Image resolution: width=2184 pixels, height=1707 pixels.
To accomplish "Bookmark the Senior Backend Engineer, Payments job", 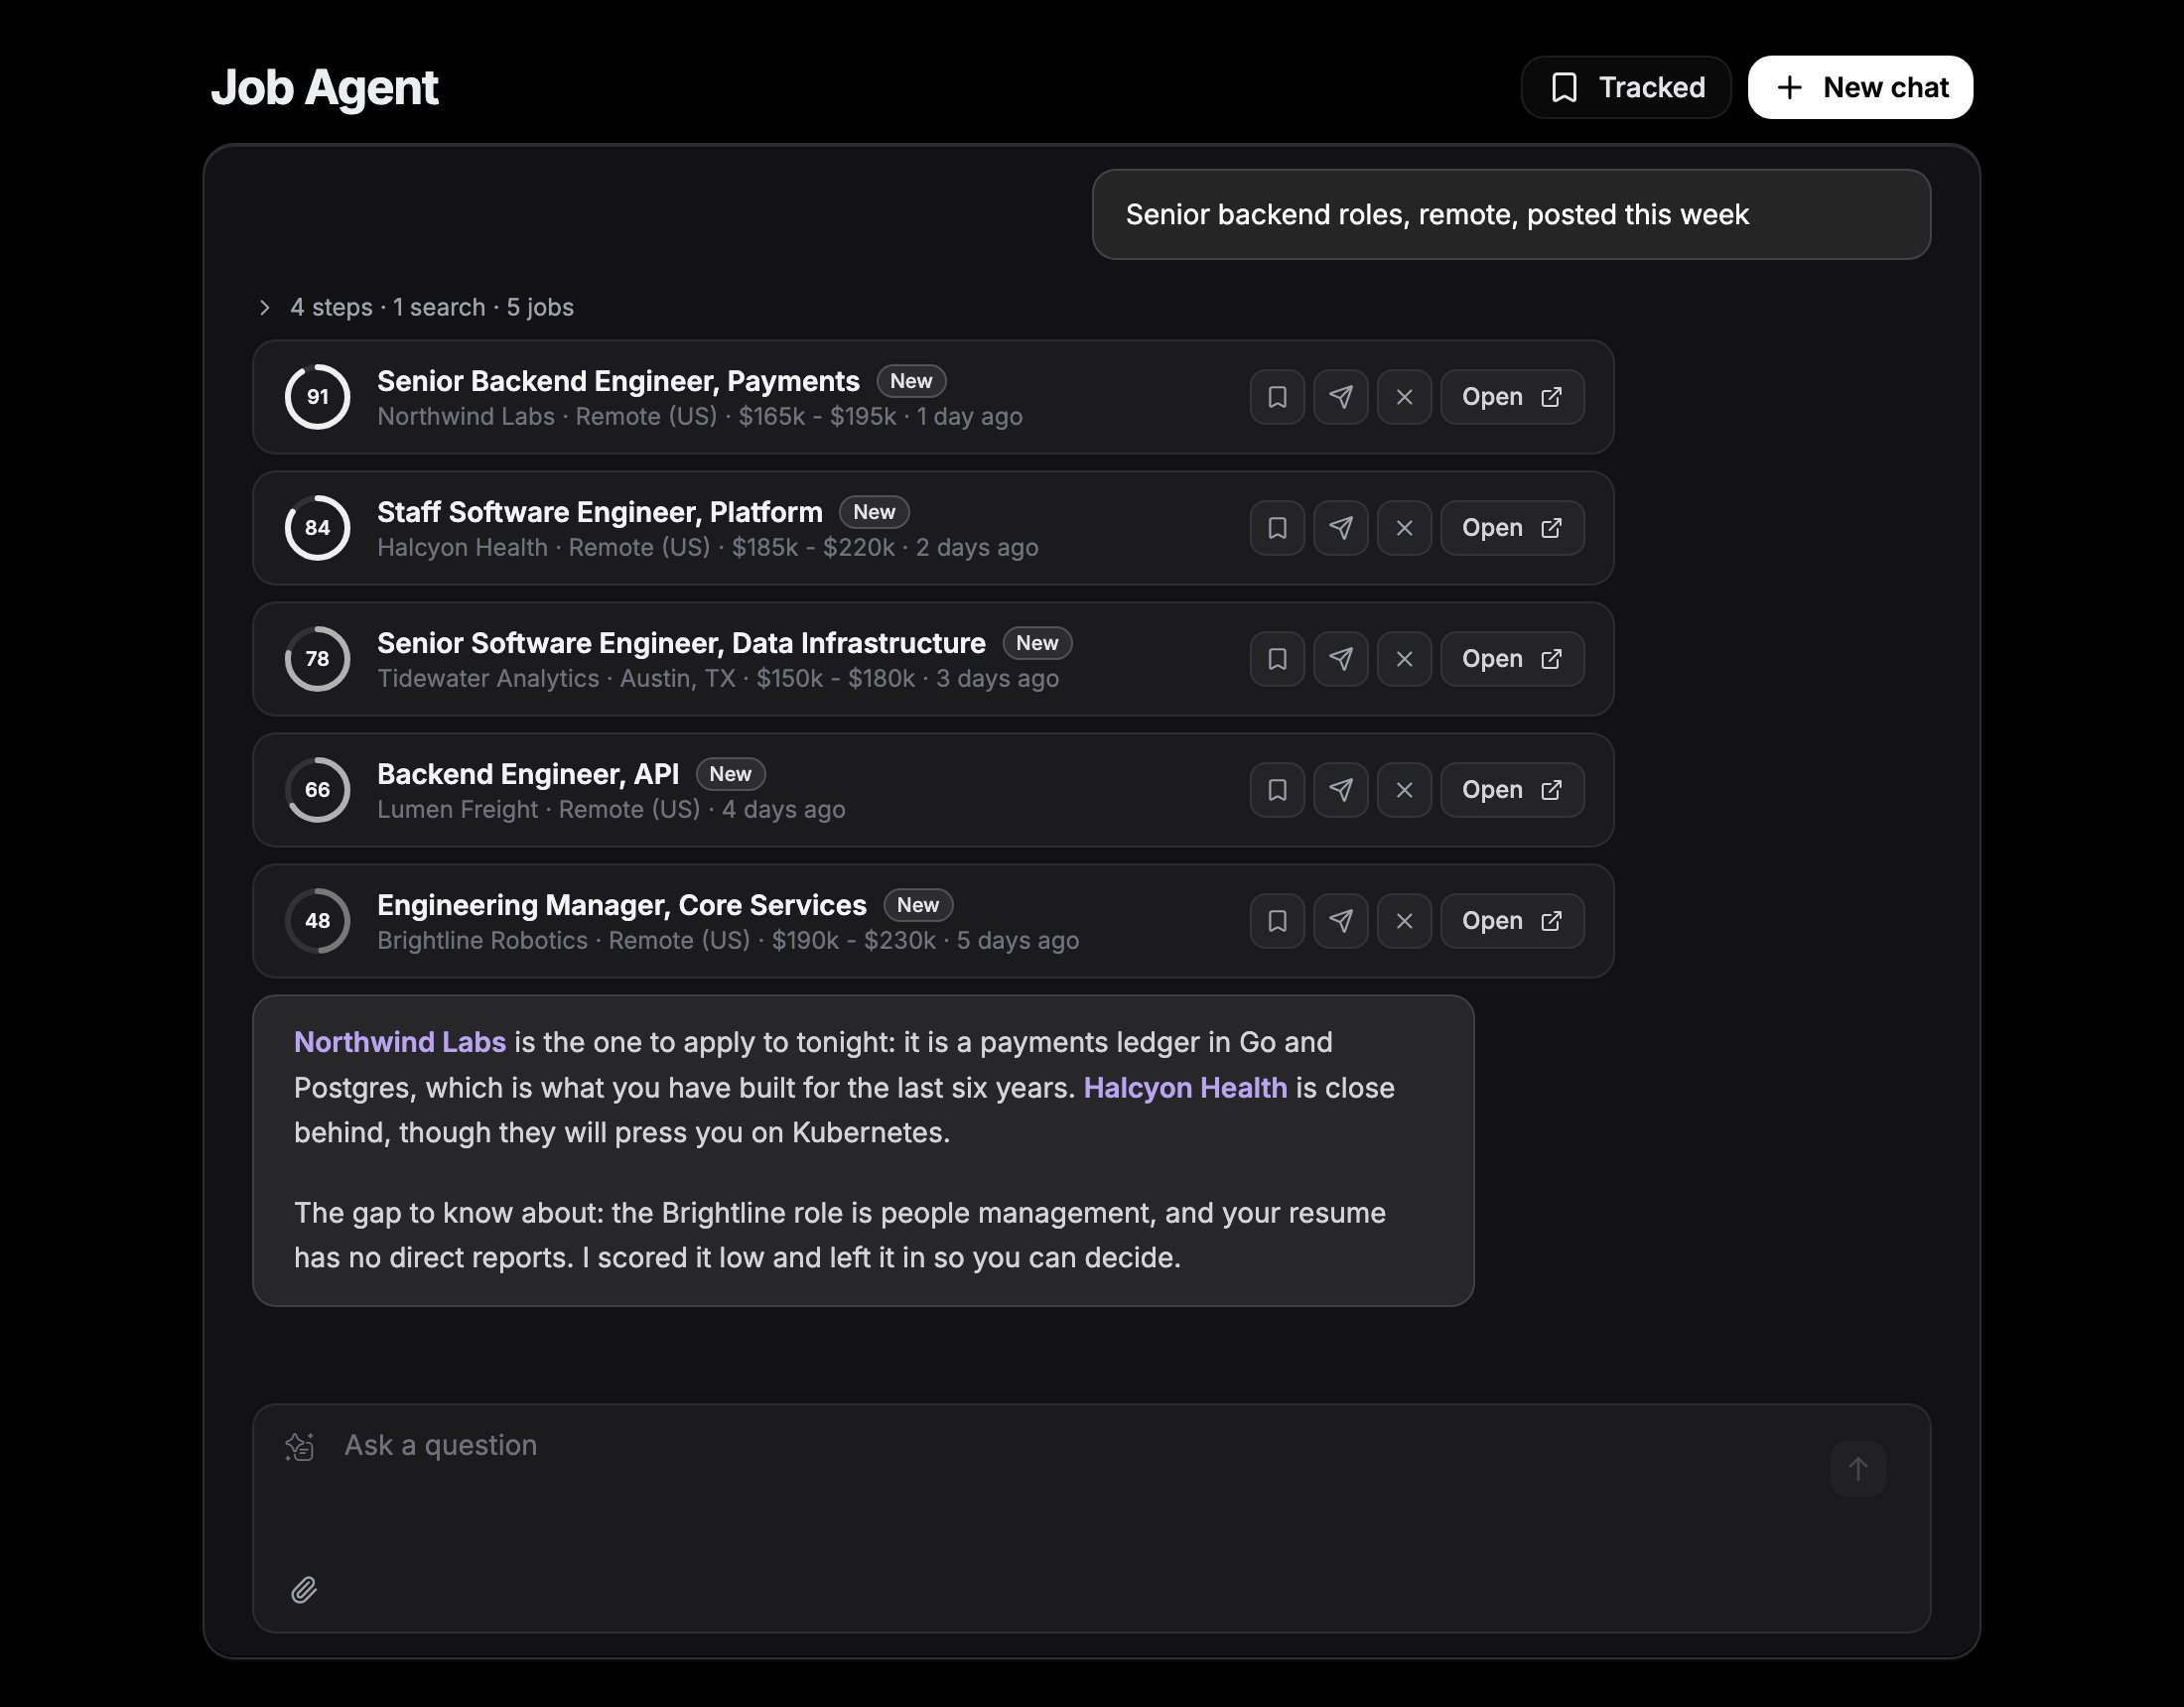I will [1277, 397].
